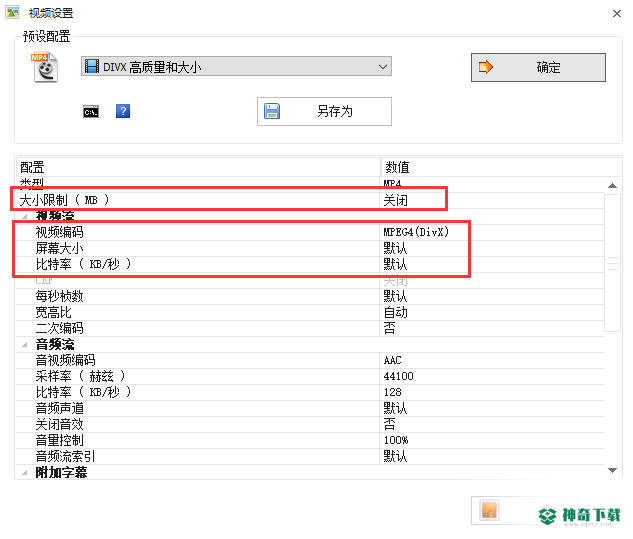This screenshot has width=633, height=539.
Task: Open the DIVX 高质量和大小 preset dropdown
Action: (x=236, y=67)
